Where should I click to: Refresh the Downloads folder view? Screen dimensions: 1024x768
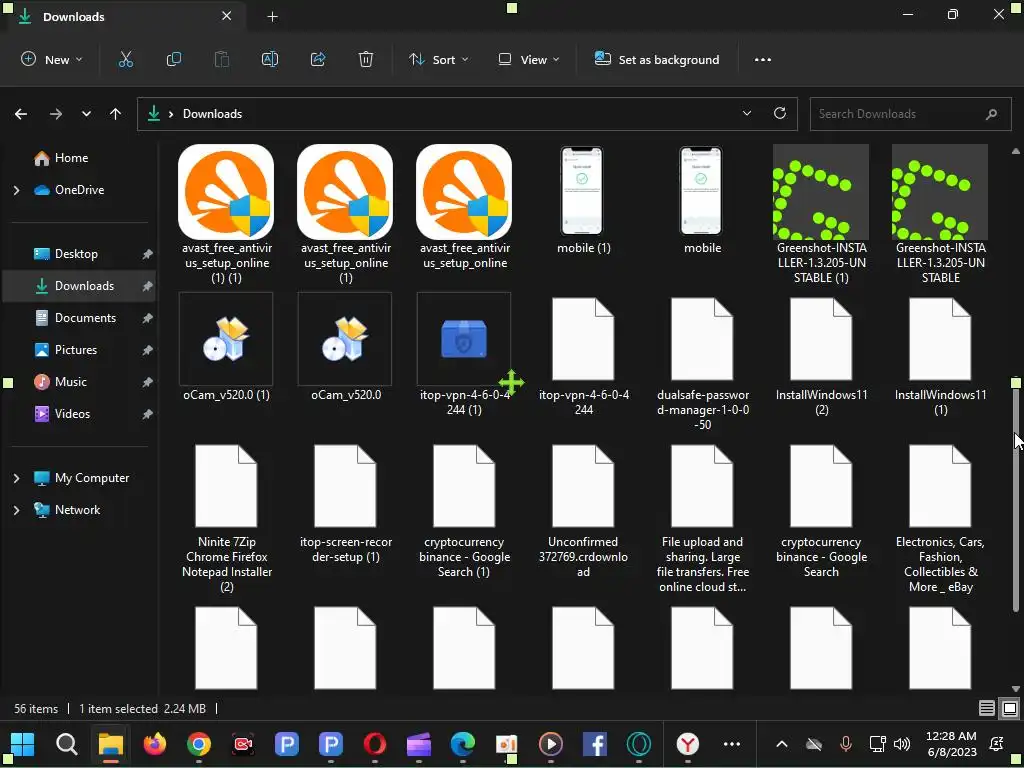tap(780, 113)
